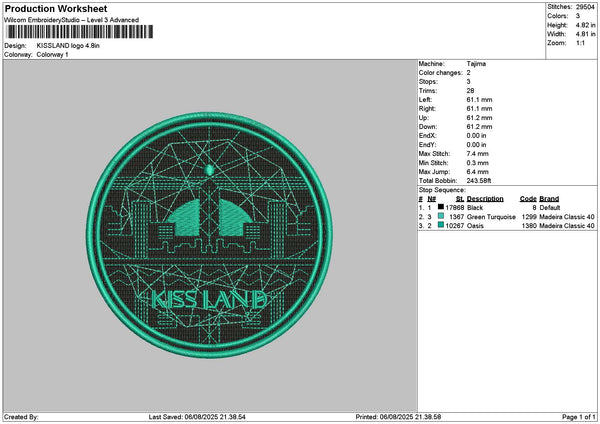600x424 pixels.
Task: Click thread code 1380
Action: pos(529,226)
